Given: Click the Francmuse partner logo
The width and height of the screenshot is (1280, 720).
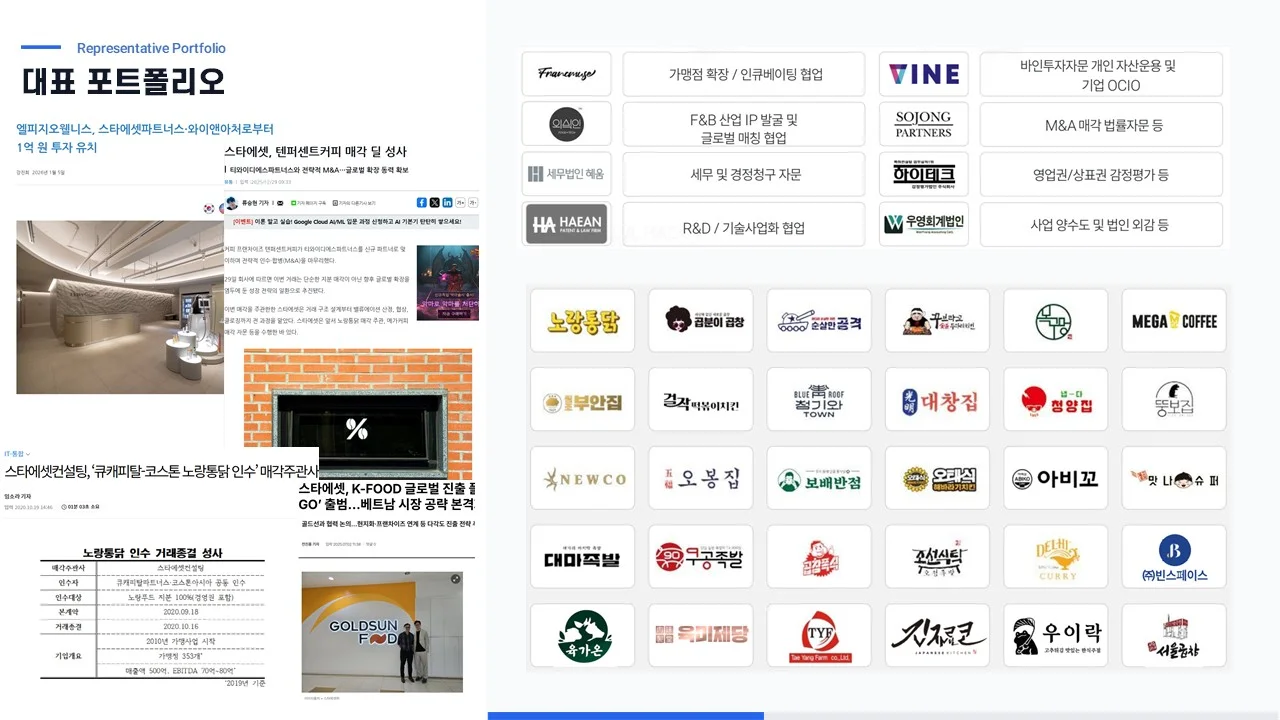Looking at the screenshot, I should [x=566, y=74].
